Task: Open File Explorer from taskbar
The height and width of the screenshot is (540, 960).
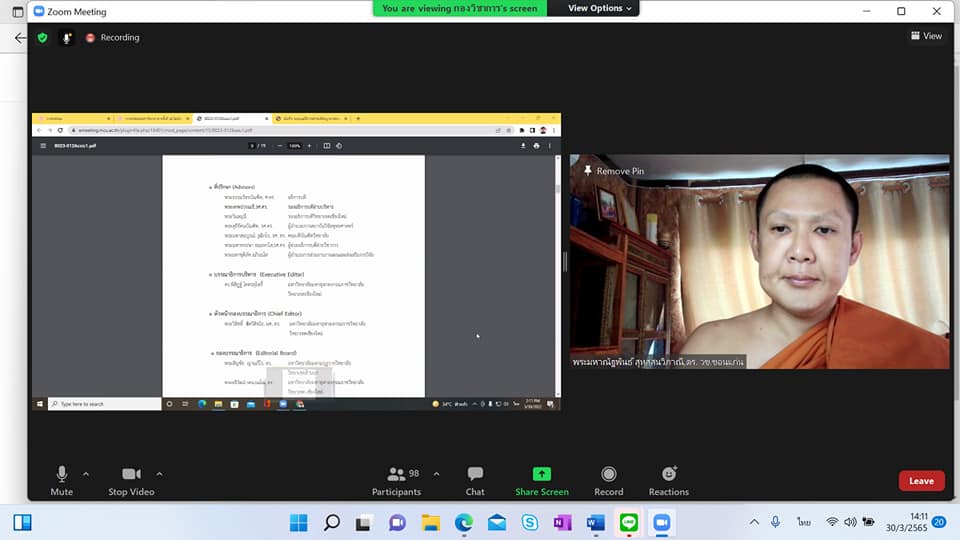Action: (x=430, y=523)
